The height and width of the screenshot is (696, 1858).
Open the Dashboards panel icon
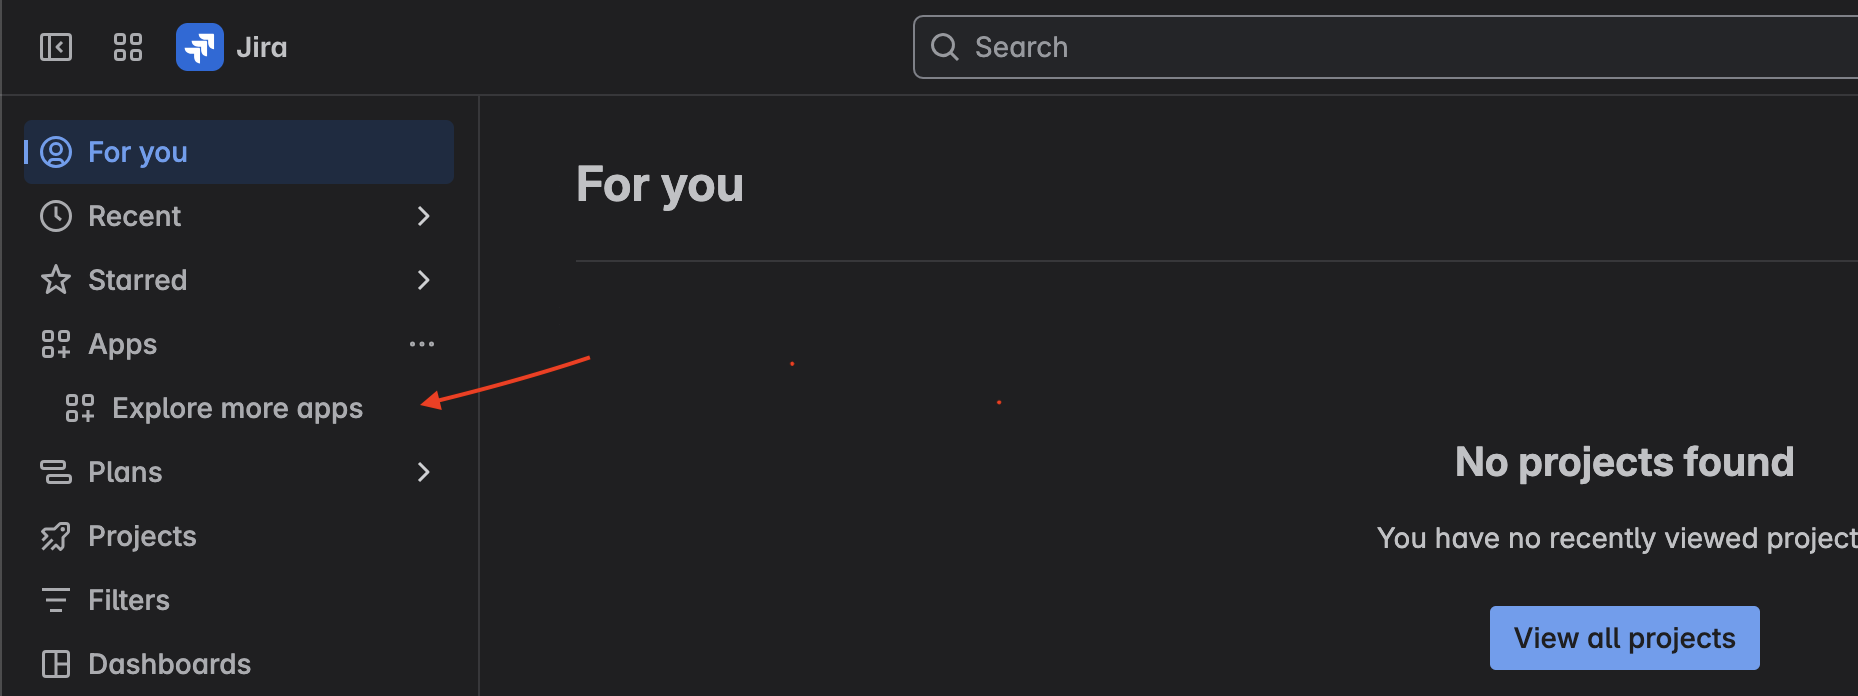(x=55, y=663)
